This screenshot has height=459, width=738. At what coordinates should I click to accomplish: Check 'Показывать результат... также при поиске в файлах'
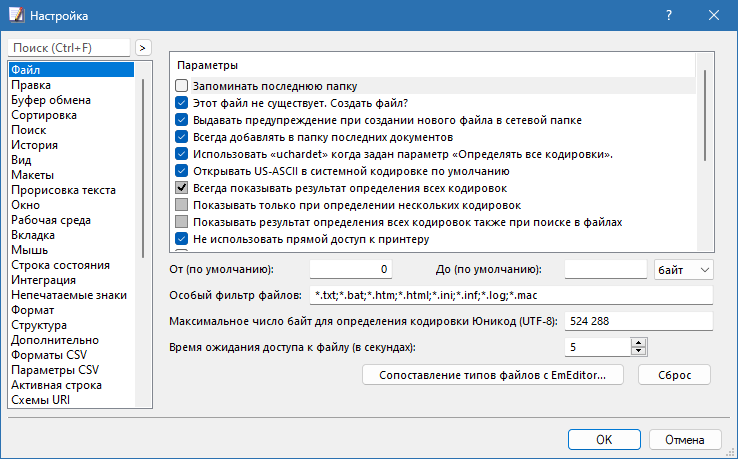tap(182, 221)
